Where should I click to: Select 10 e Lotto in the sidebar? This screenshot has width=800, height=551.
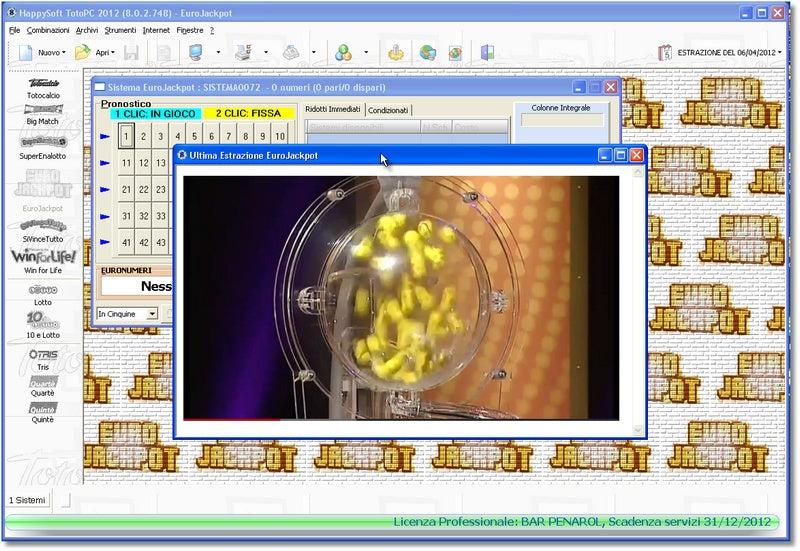tap(43, 325)
